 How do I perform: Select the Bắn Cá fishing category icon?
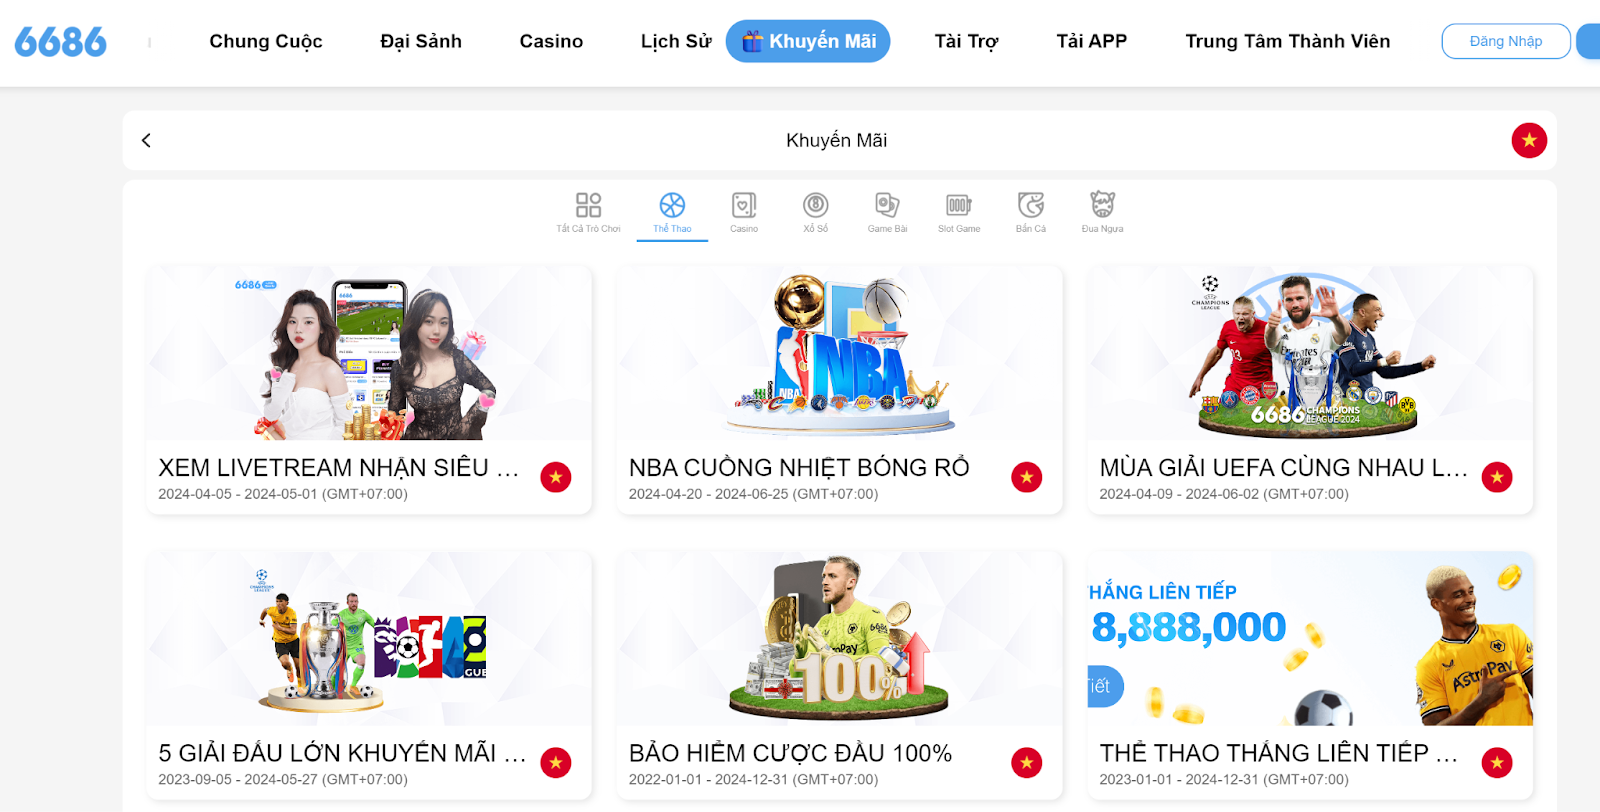click(x=1031, y=205)
